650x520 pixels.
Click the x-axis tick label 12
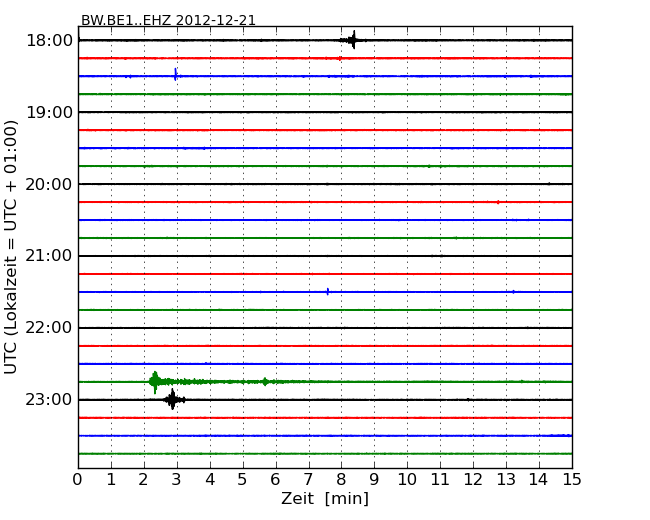473,480
